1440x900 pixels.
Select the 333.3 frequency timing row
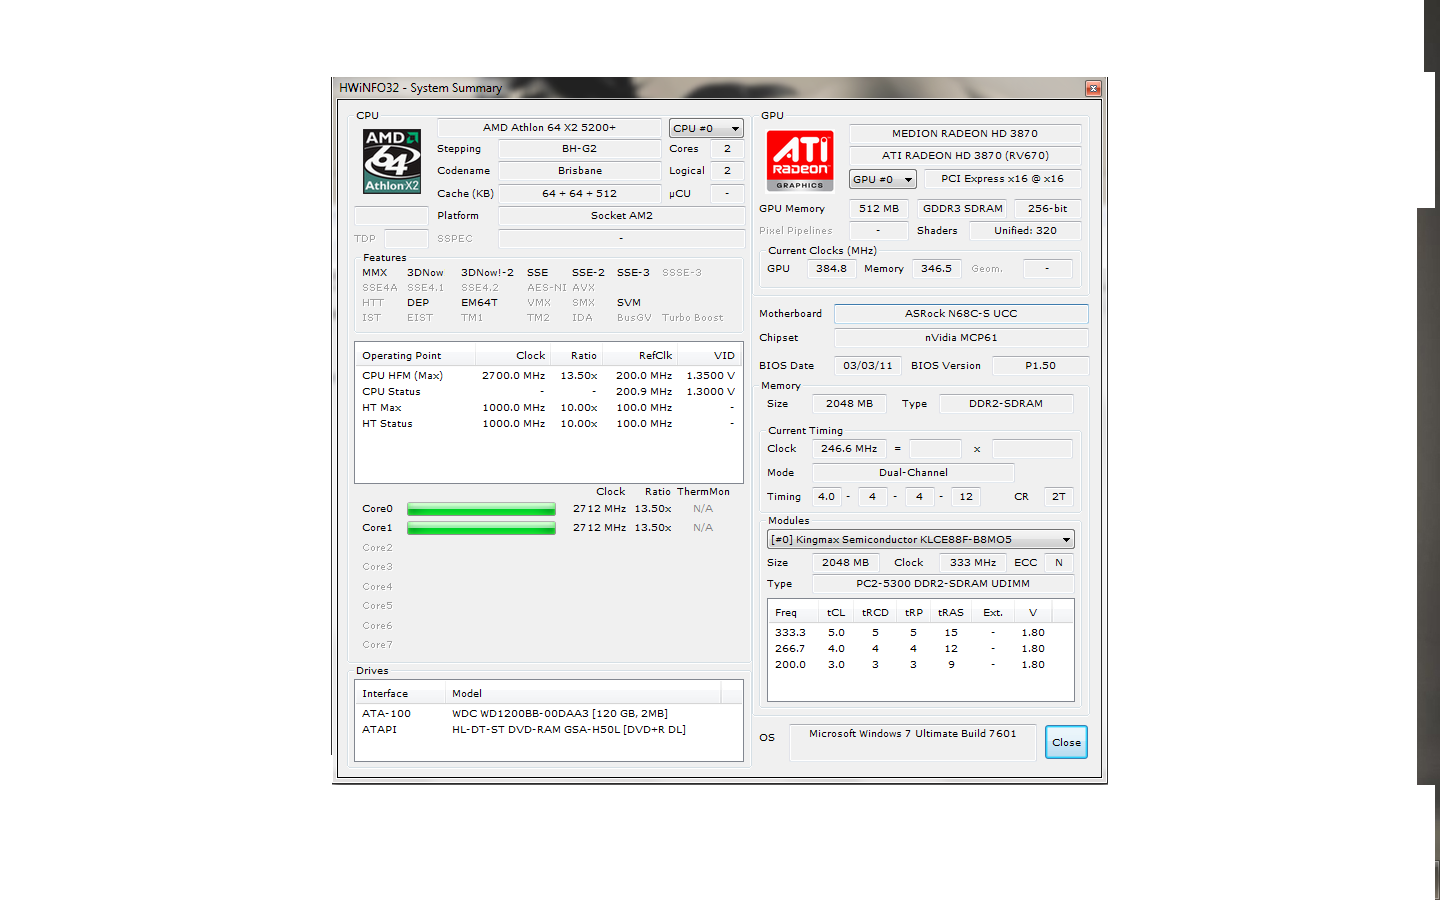pos(920,633)
